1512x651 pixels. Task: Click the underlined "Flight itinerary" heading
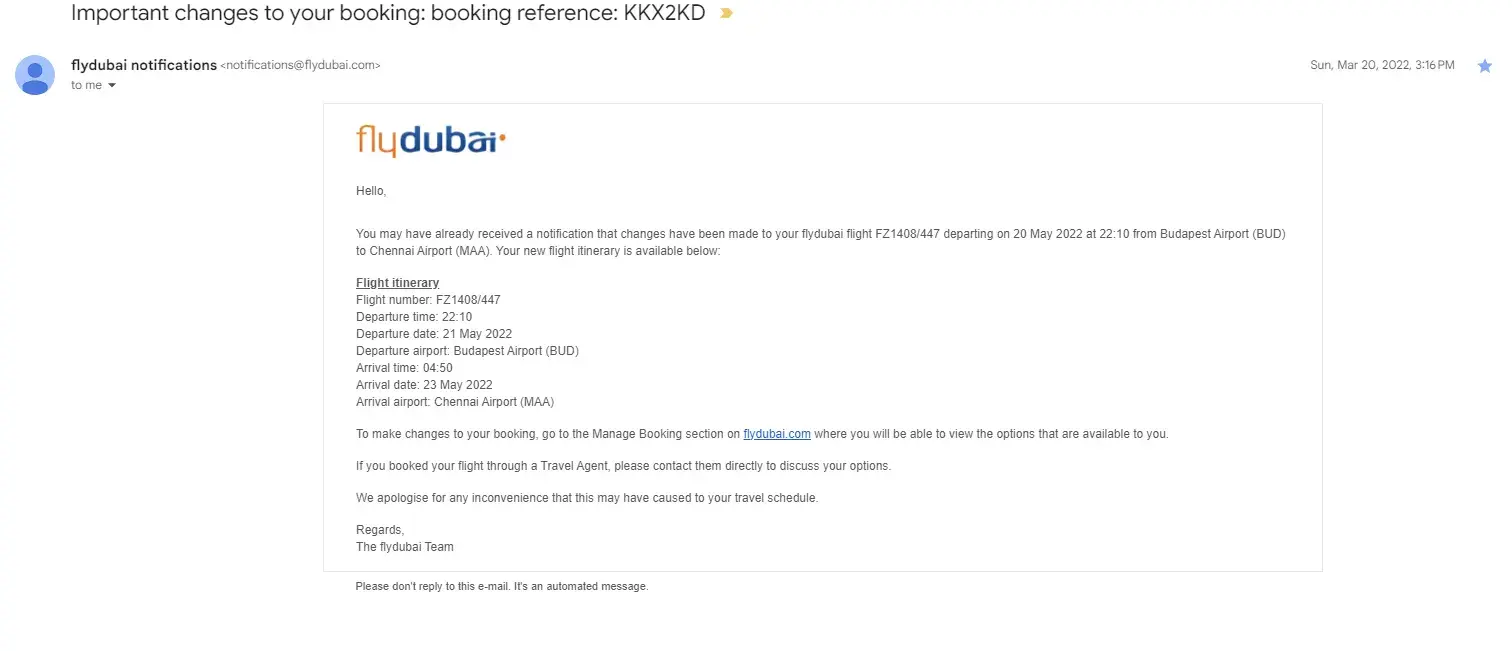tap(397, 283)
